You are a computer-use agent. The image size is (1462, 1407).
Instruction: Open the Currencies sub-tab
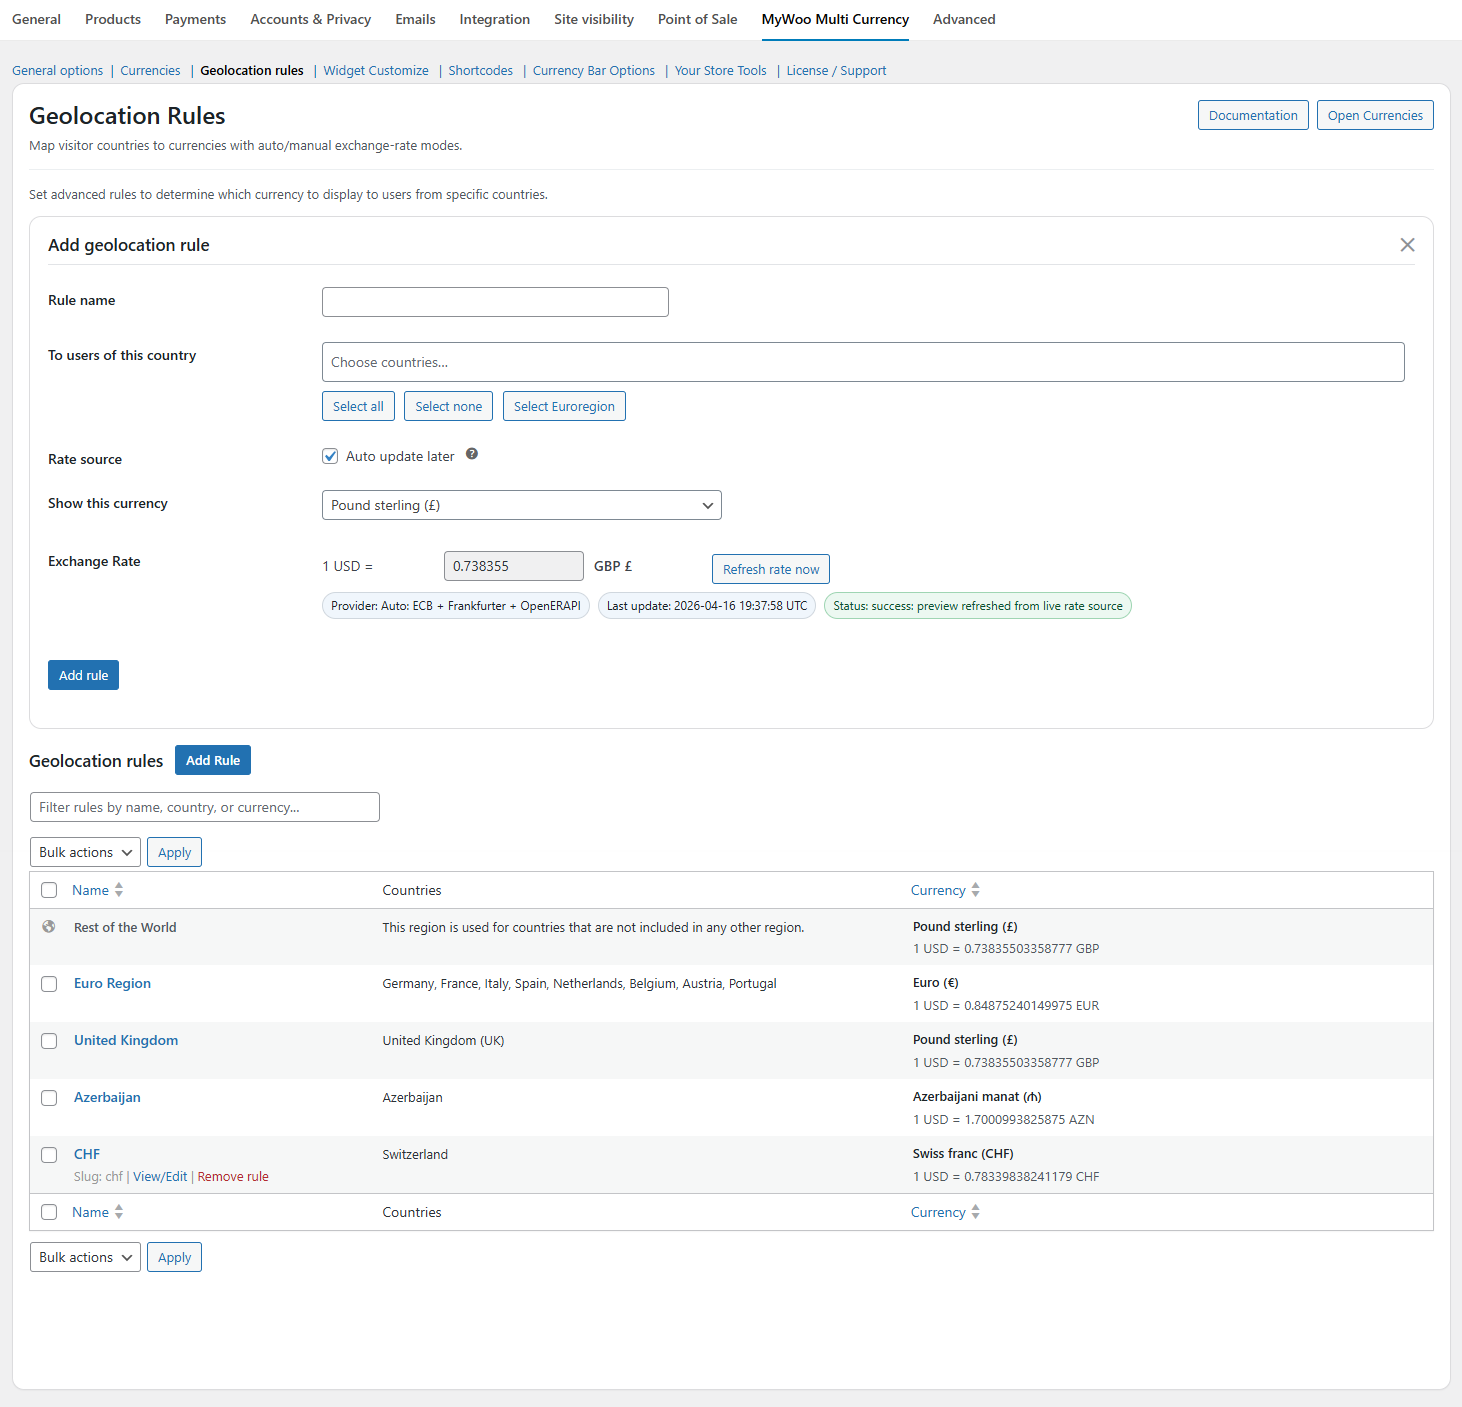(150, 71)
